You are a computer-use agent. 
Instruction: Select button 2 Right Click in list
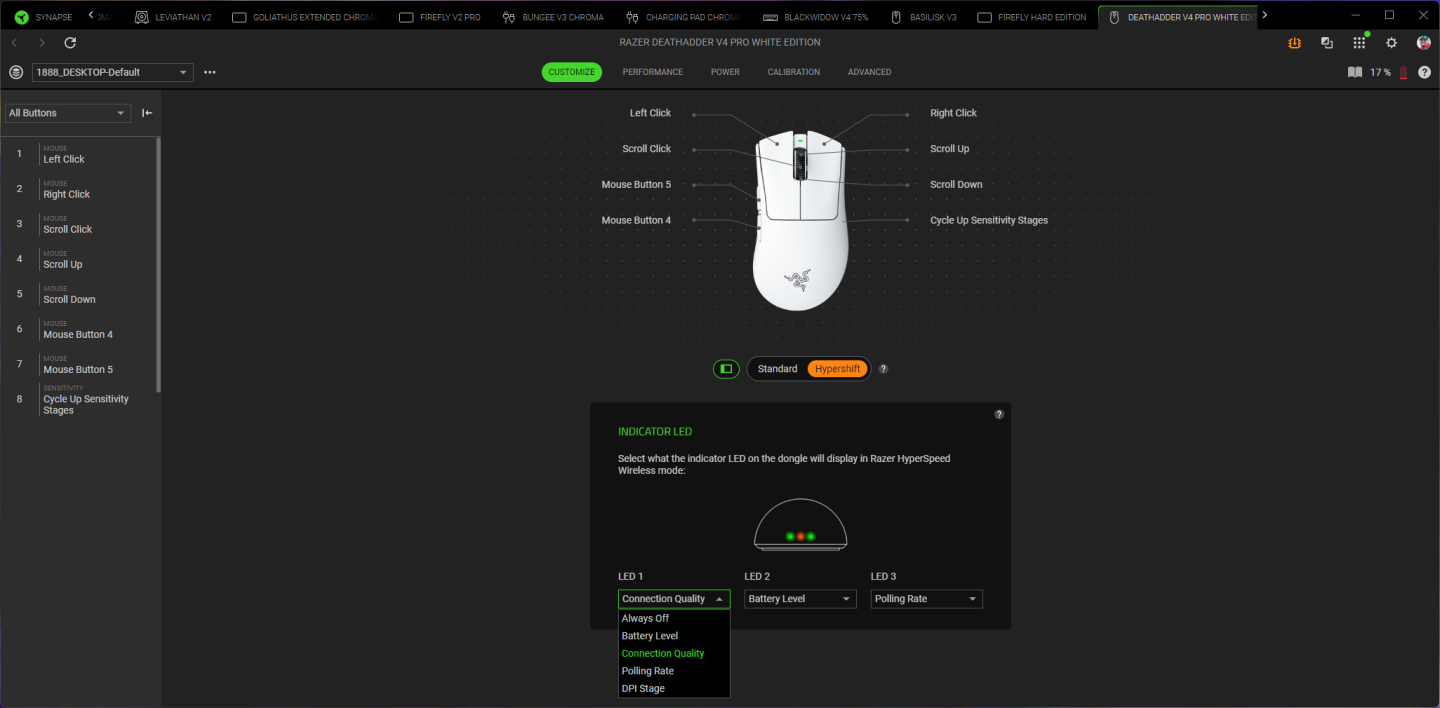pos(78,189)
